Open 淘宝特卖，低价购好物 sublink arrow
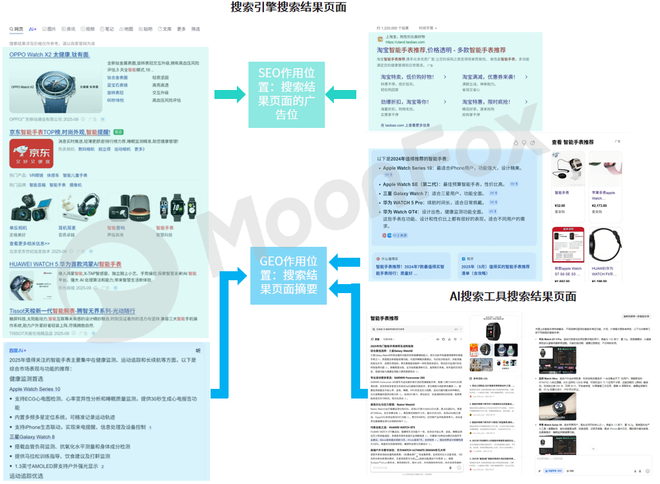This screenshot has width=660, height=484. [x=443, y=76]
